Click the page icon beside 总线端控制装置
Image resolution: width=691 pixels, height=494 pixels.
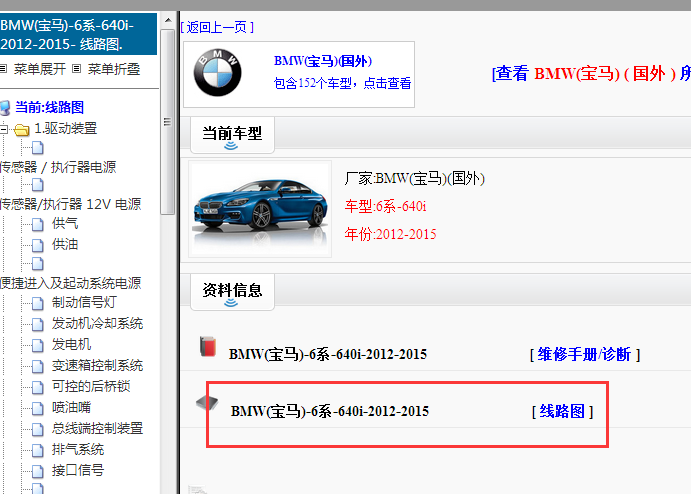click(x=37, y=429)
